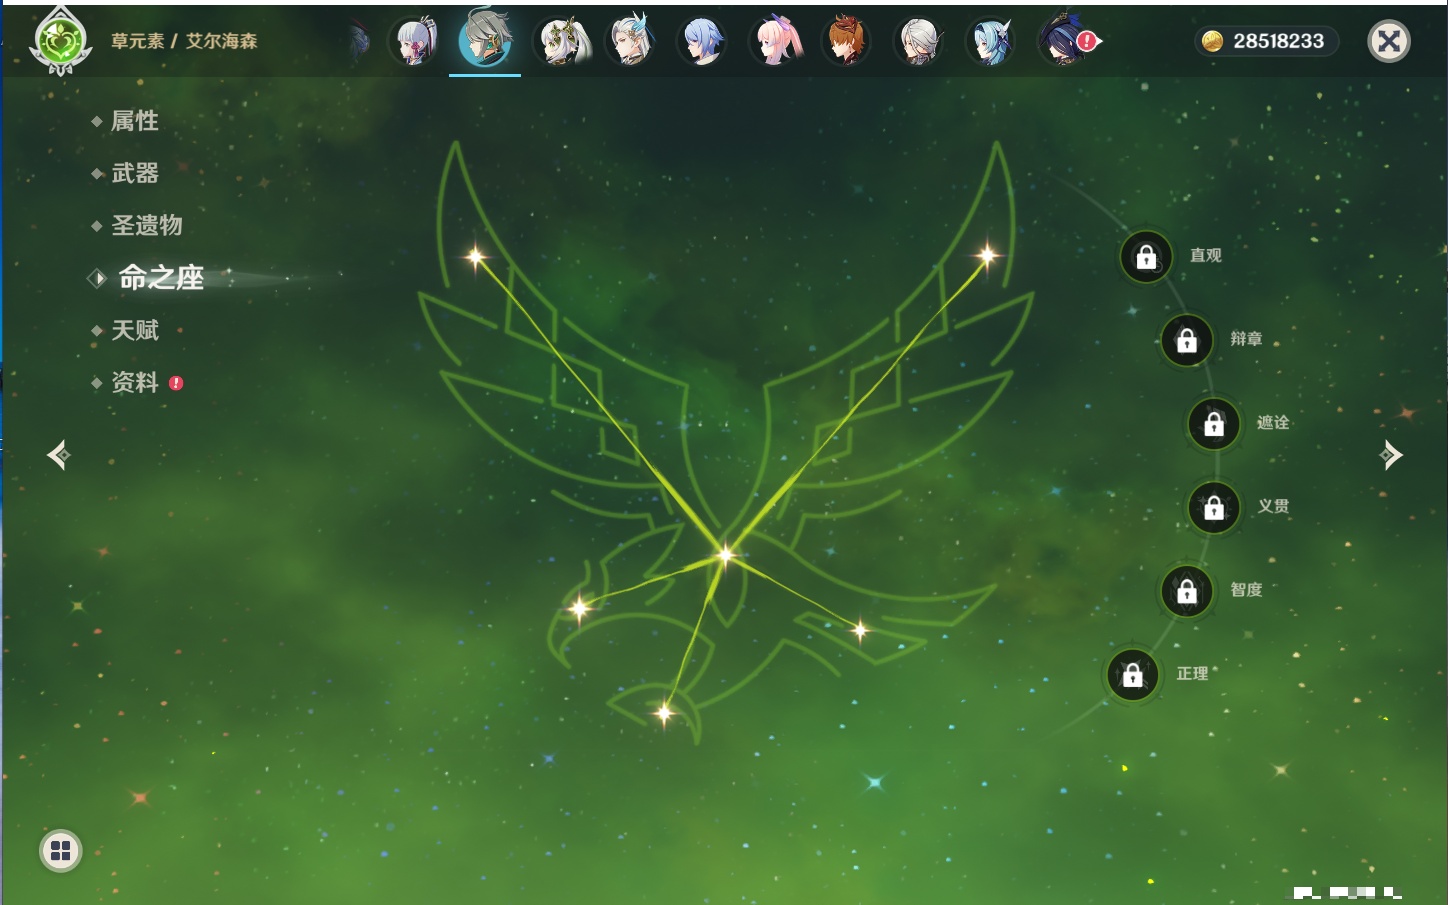The width and height of the screenshot is (1448, 905).
Task: Select the short blue-haired avatar
Action: tap(703, 42)
